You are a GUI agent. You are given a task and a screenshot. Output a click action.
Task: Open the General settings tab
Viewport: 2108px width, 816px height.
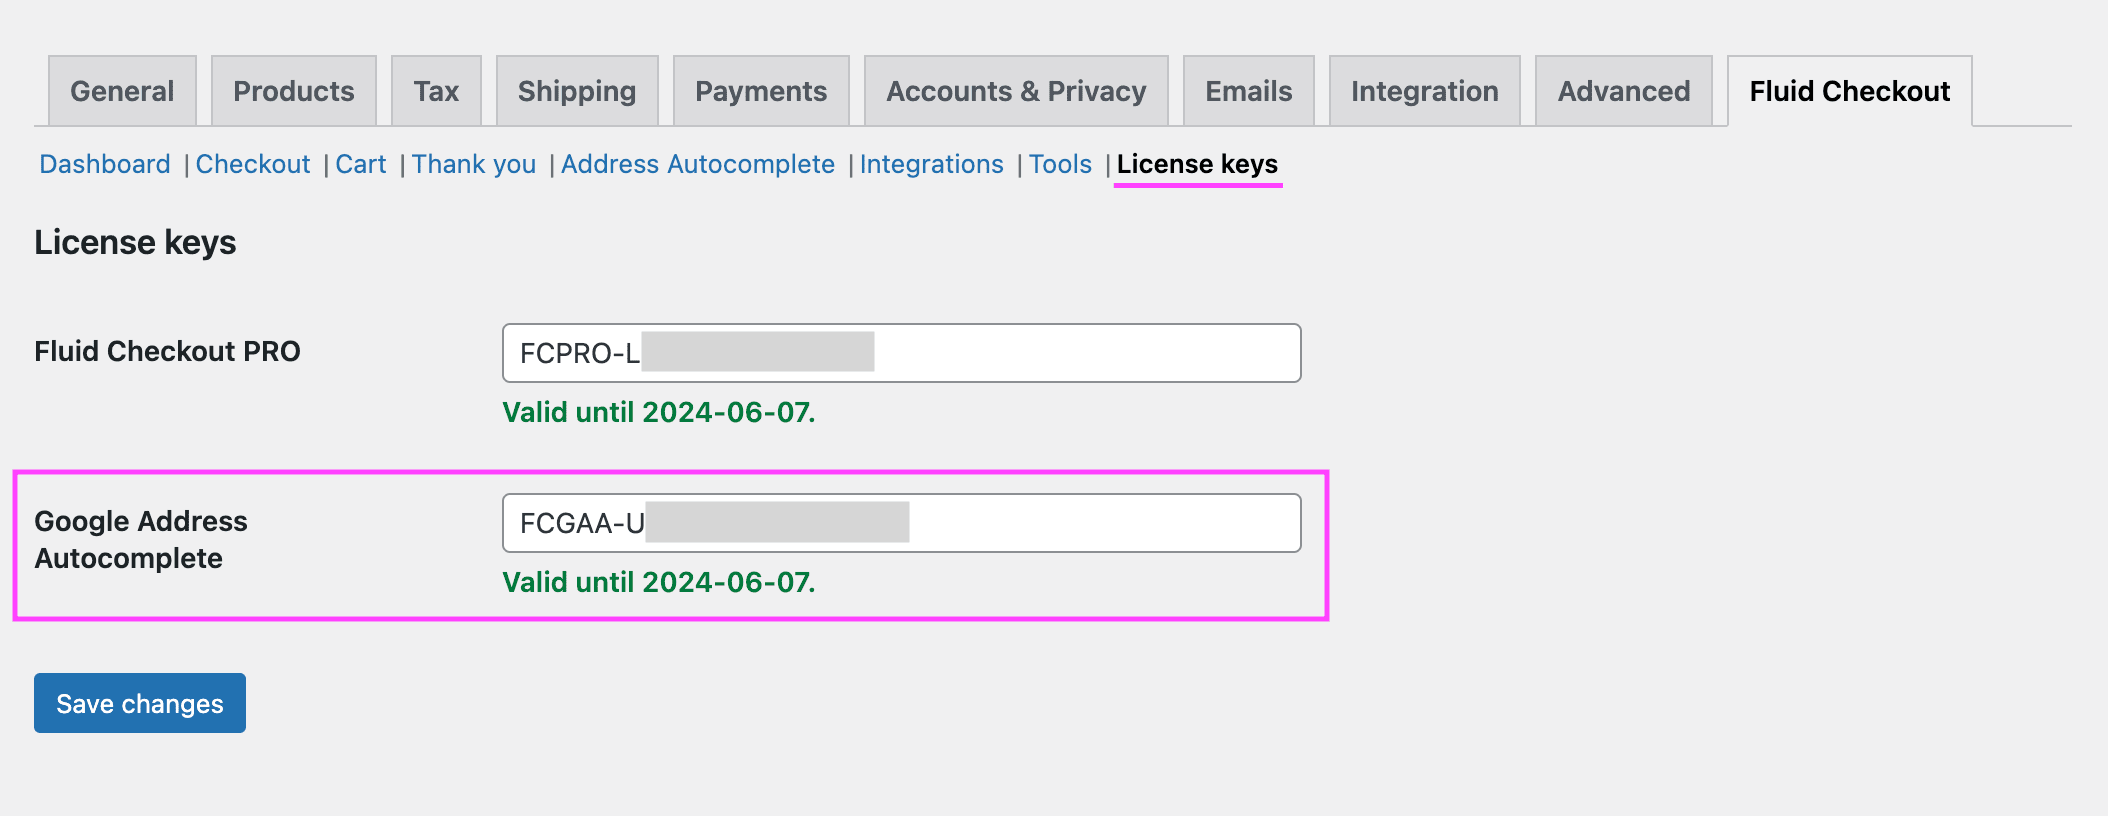tap(122, 91)
